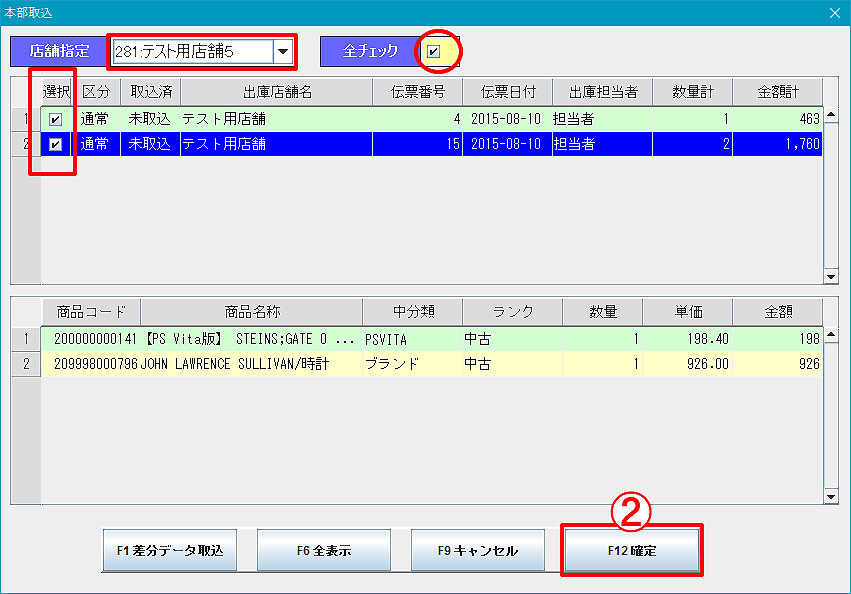Click the 伝票日付 column header
The height and width of the screenshot is (594, 851).
507,92
